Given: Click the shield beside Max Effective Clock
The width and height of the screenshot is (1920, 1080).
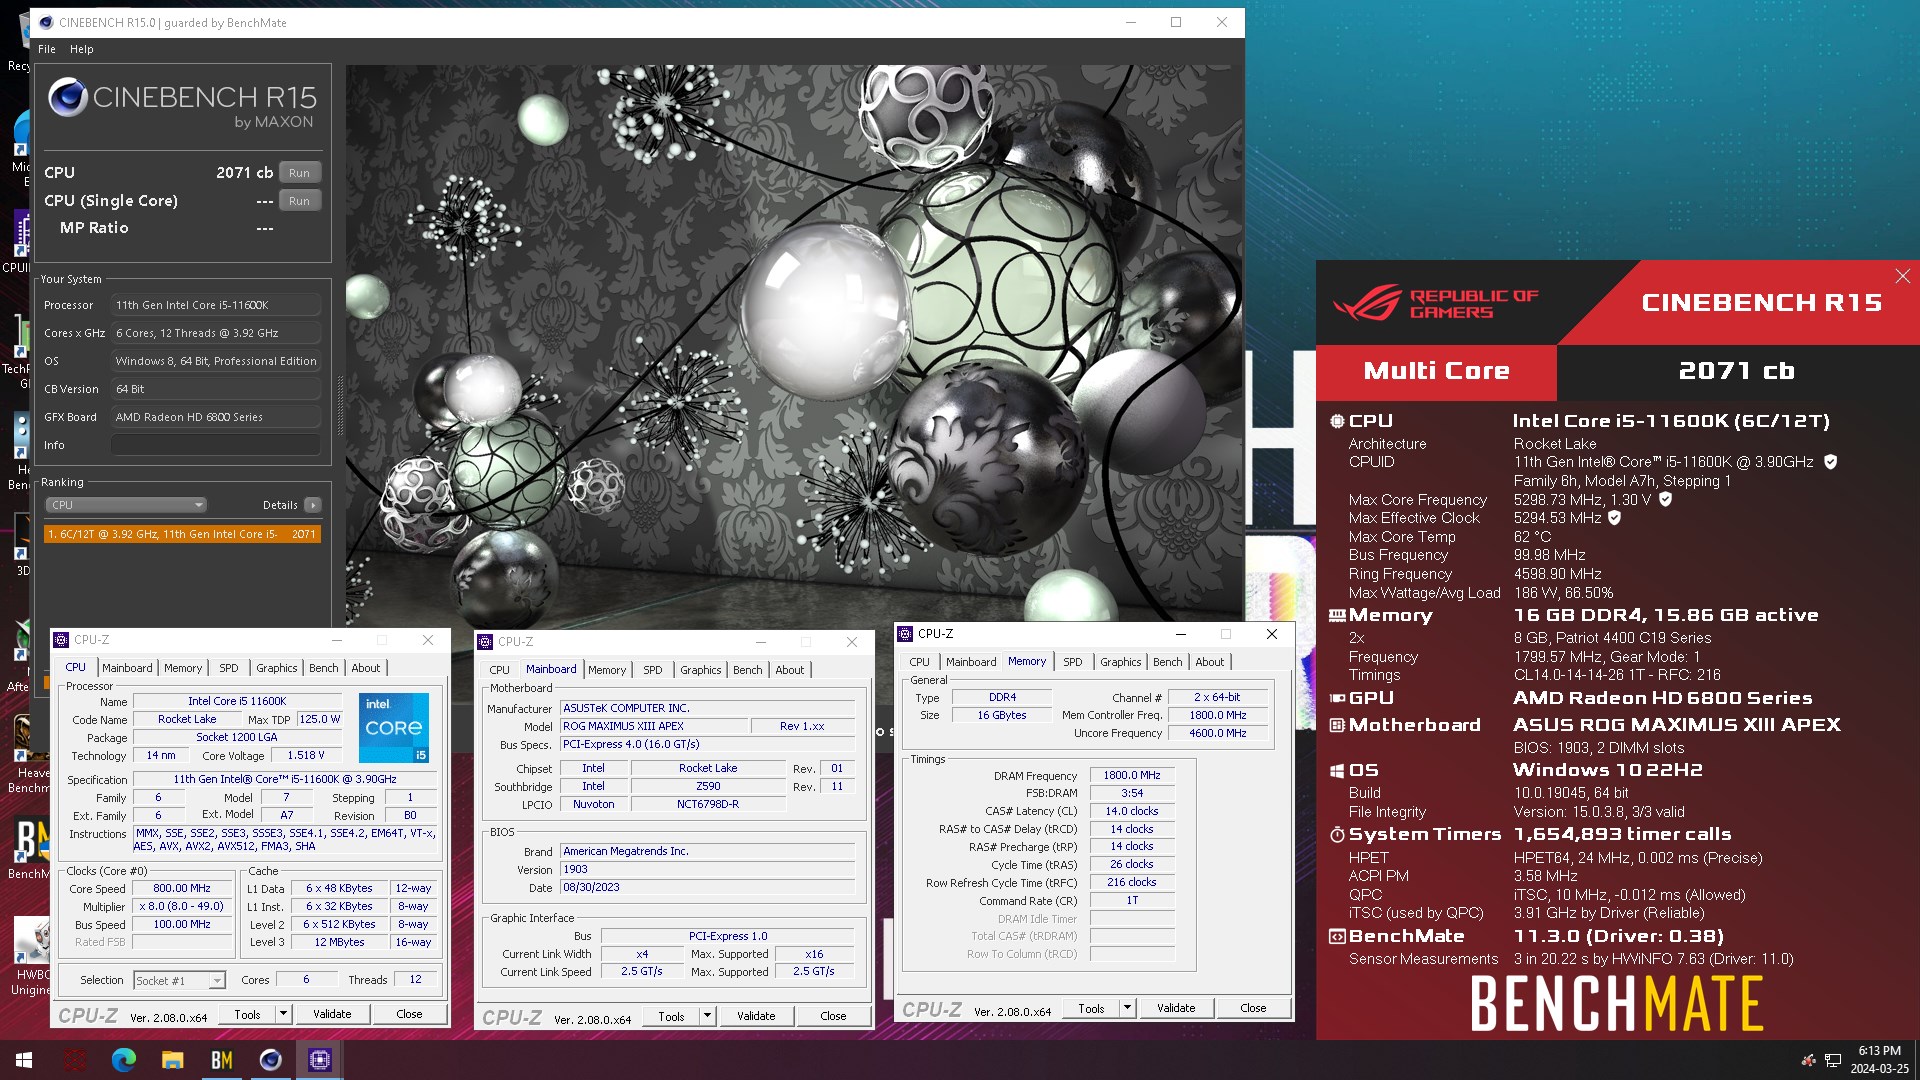Looking at the screenshot, I should (x=1614, y=518).
